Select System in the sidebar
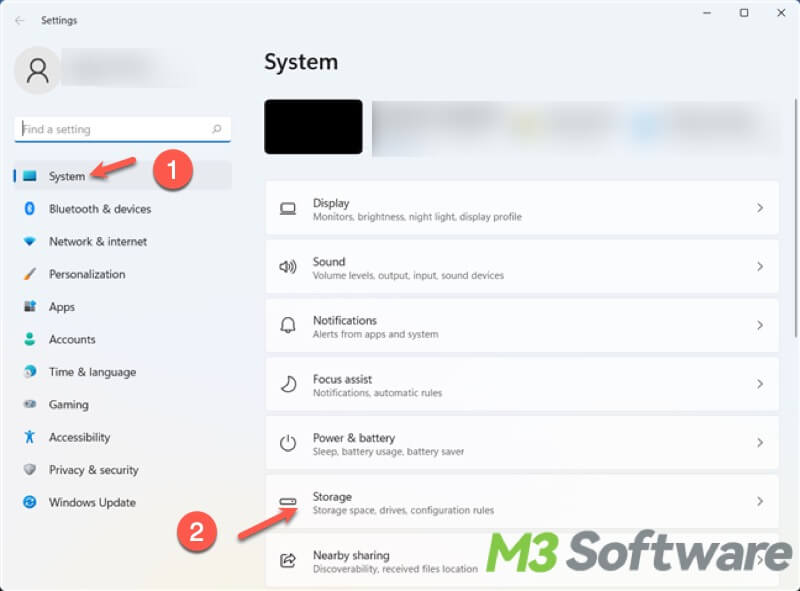The width and height of the screenshot is (800, 591). pyautogui.click(x=122, y=176)
